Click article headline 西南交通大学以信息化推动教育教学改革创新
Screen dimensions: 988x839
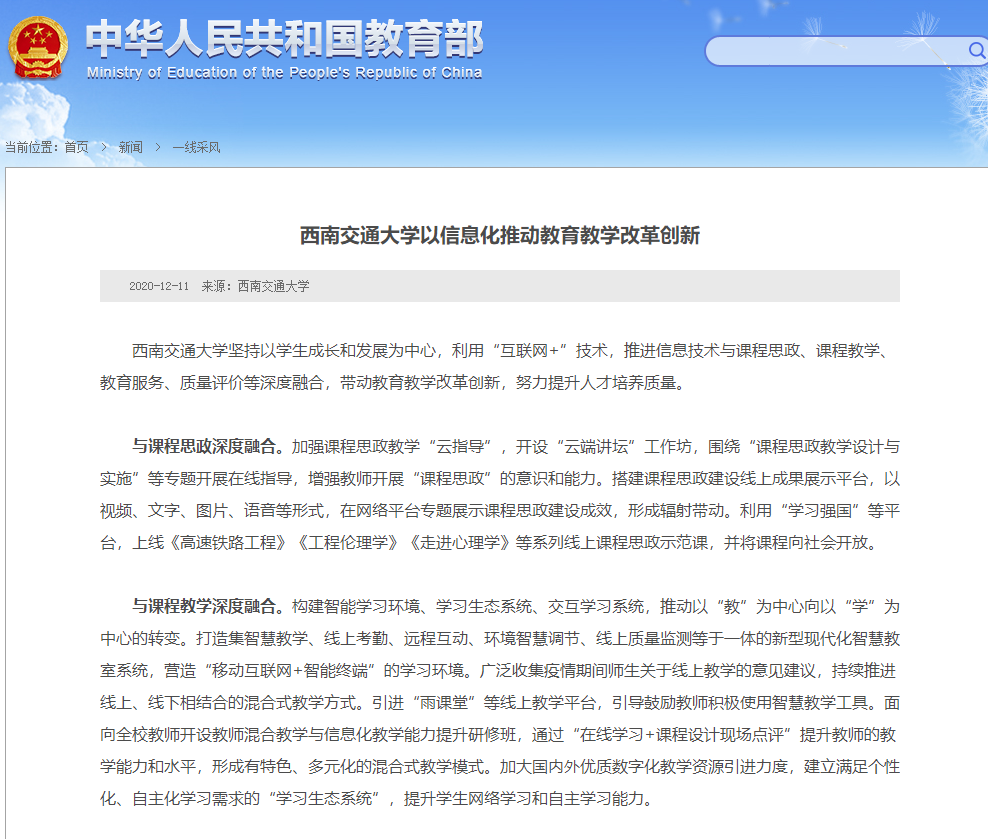[500, 236]
